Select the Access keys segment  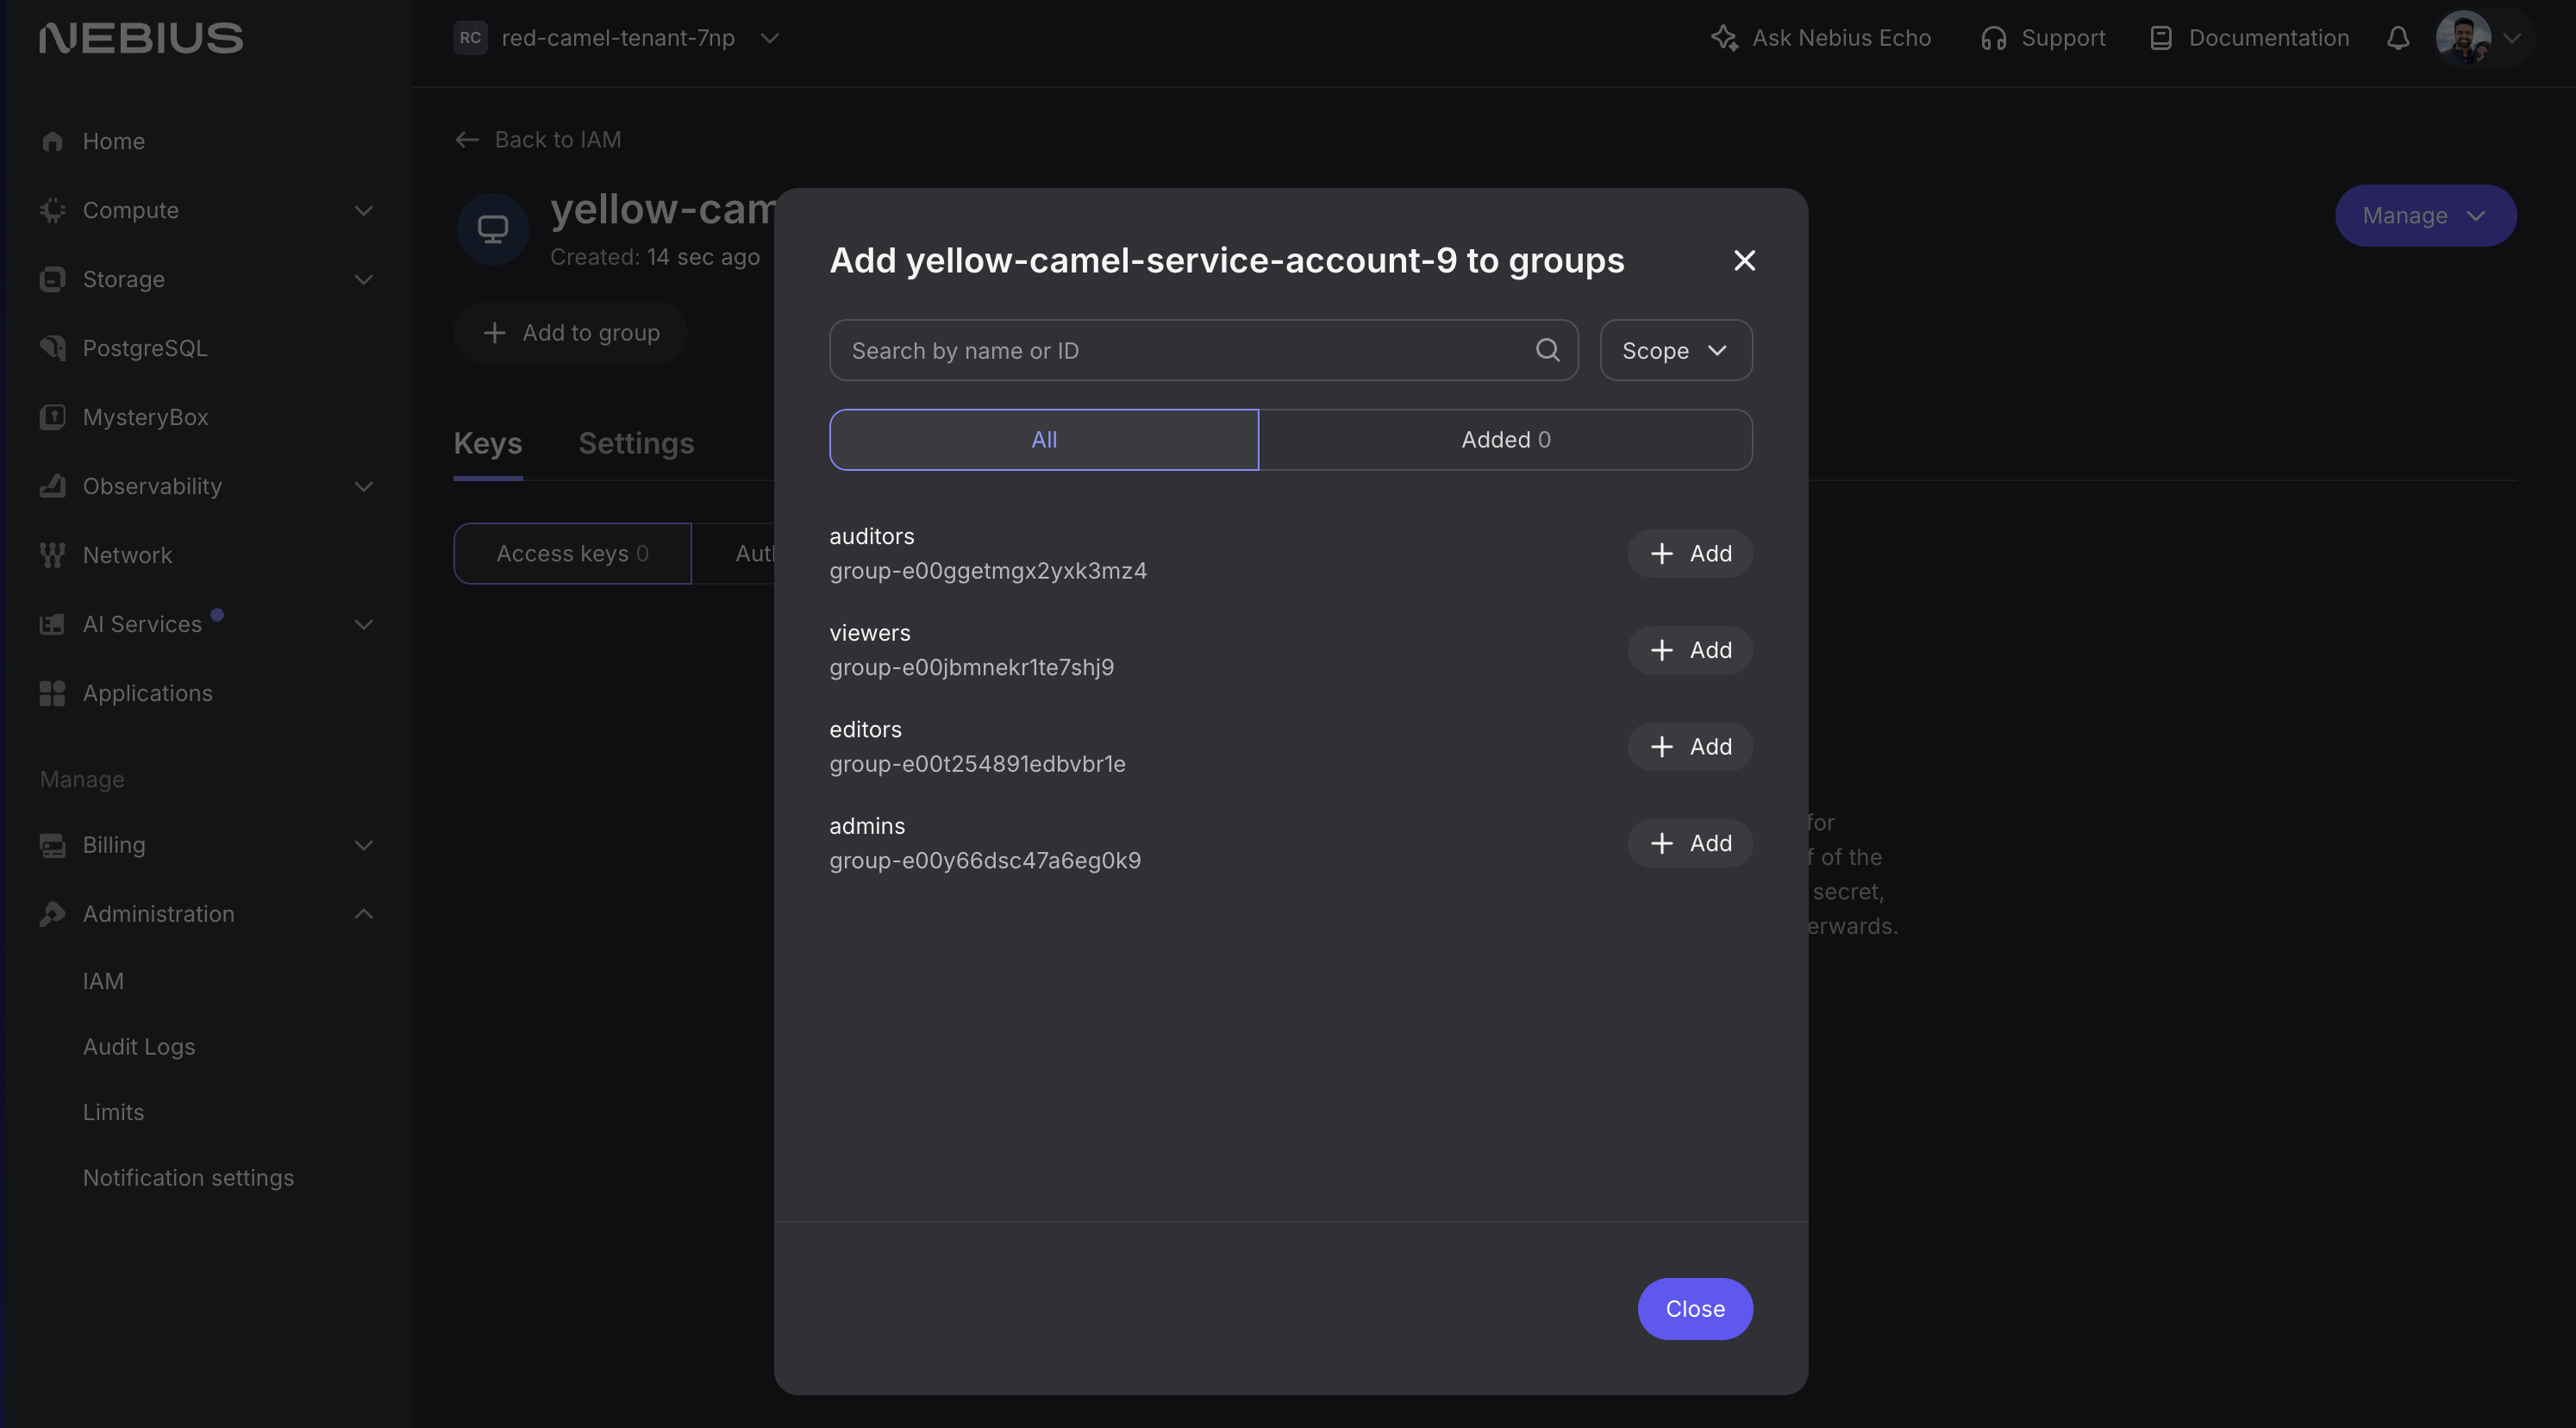click(x=572, y=554)
